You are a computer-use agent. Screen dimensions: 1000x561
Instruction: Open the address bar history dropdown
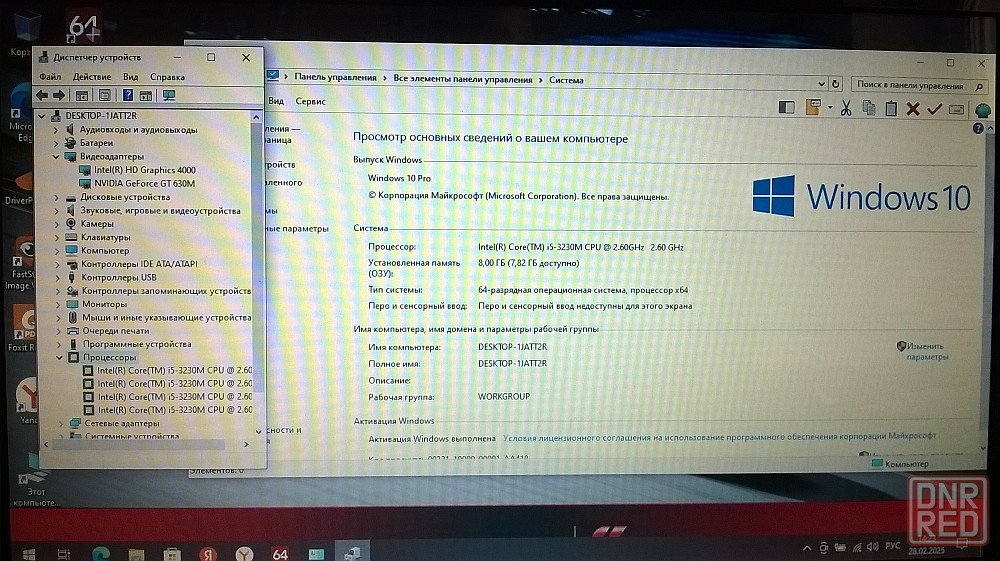coord(821,83)
